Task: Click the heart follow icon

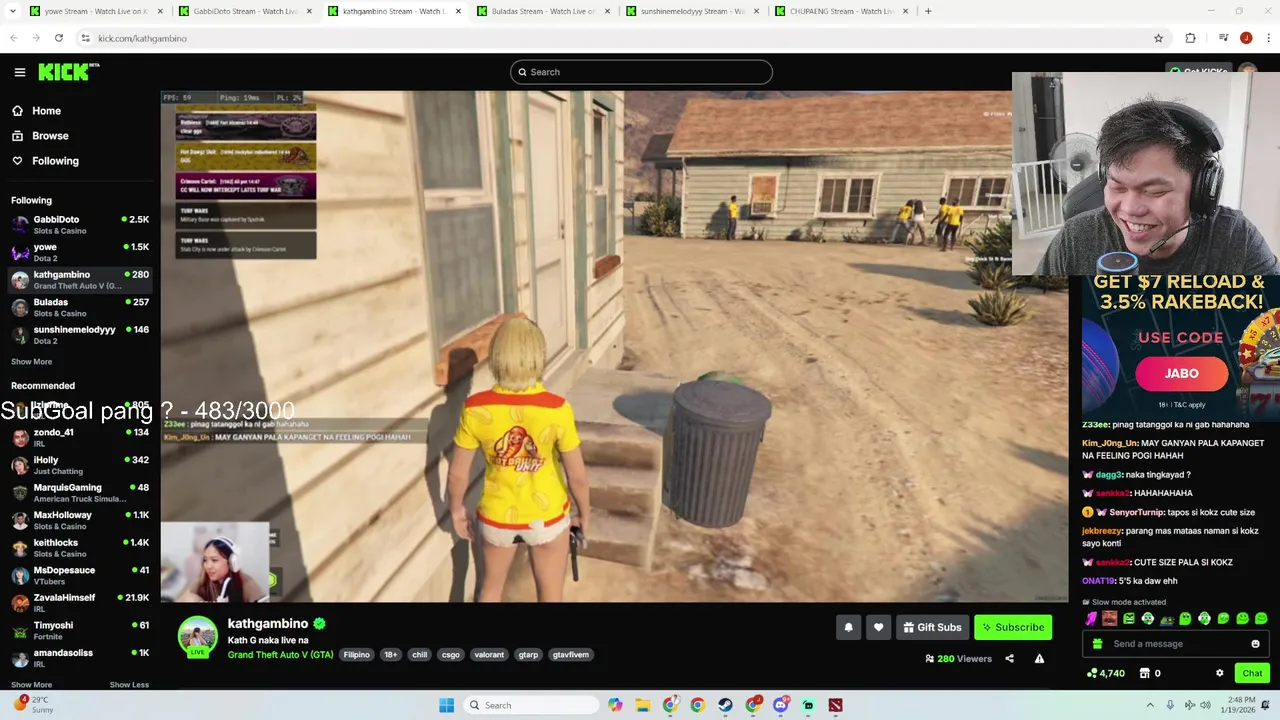Action: (x=878, y=627)
